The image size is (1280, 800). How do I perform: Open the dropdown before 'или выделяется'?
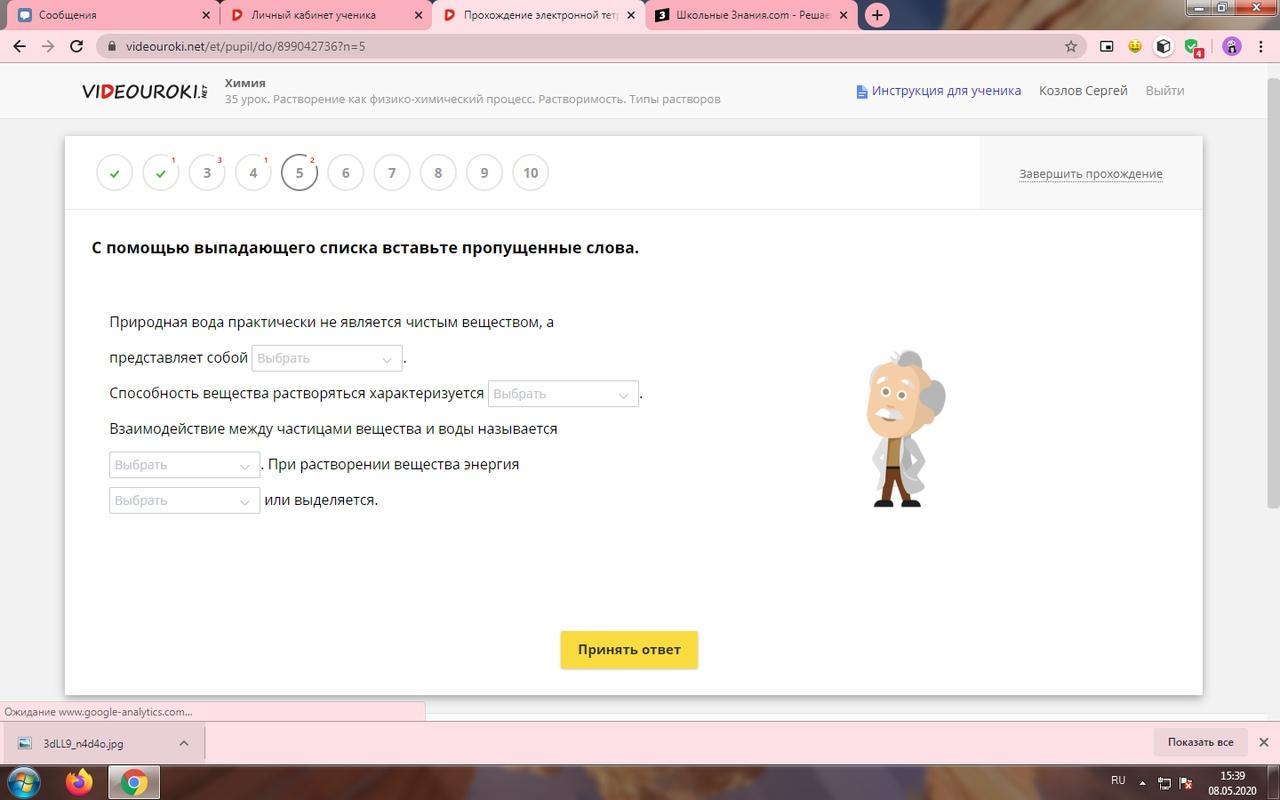pyautogui.click(x=184, y=500)
